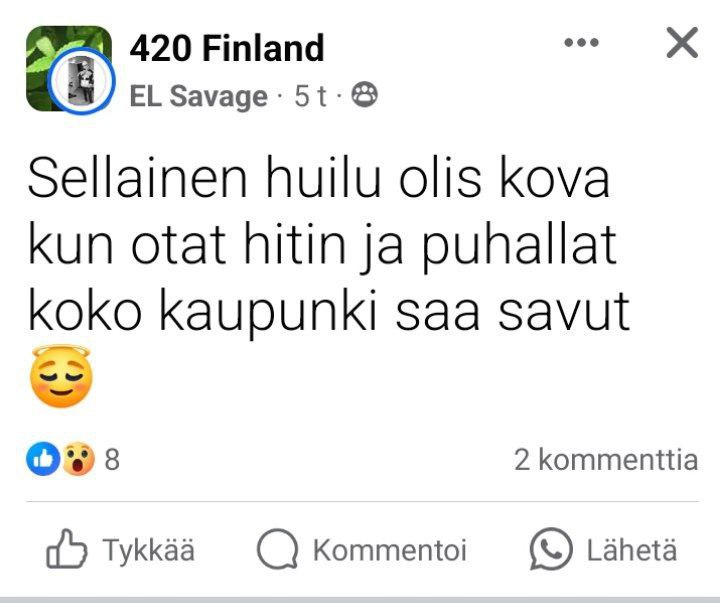Image resolution: width=720 pixels, height=603 pixels.
Task: Open the 2 kommenttia comments list
Action: click(606, 459)
